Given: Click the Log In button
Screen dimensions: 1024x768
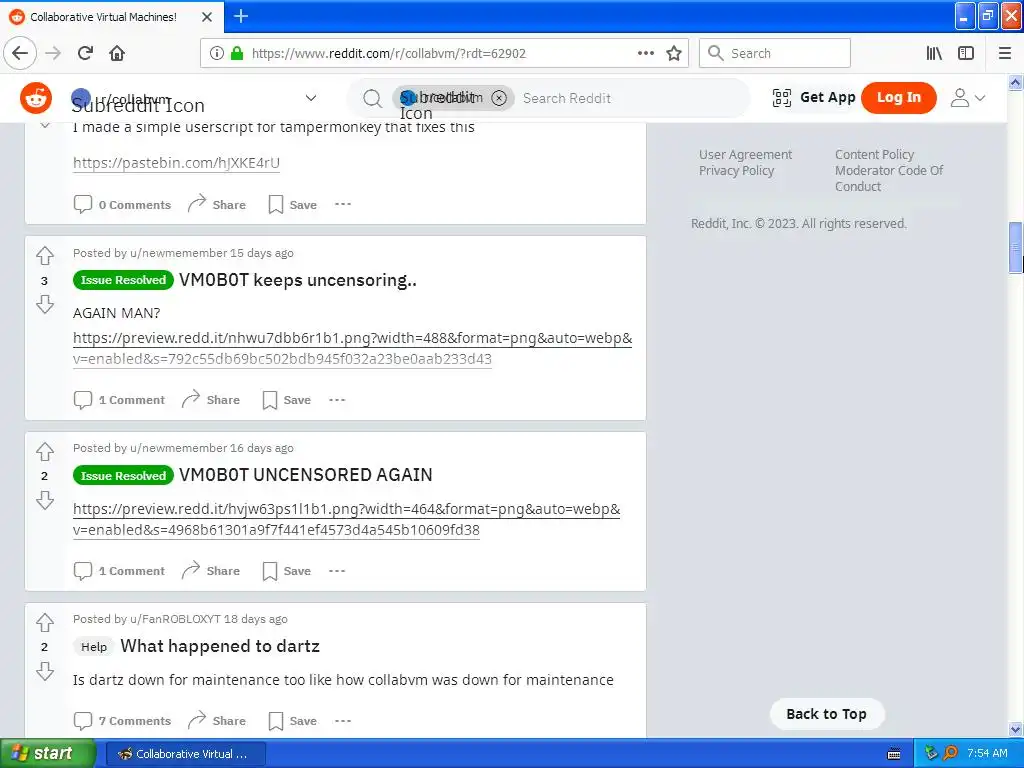Looking at the screenshot, I should tap(899, 98).
